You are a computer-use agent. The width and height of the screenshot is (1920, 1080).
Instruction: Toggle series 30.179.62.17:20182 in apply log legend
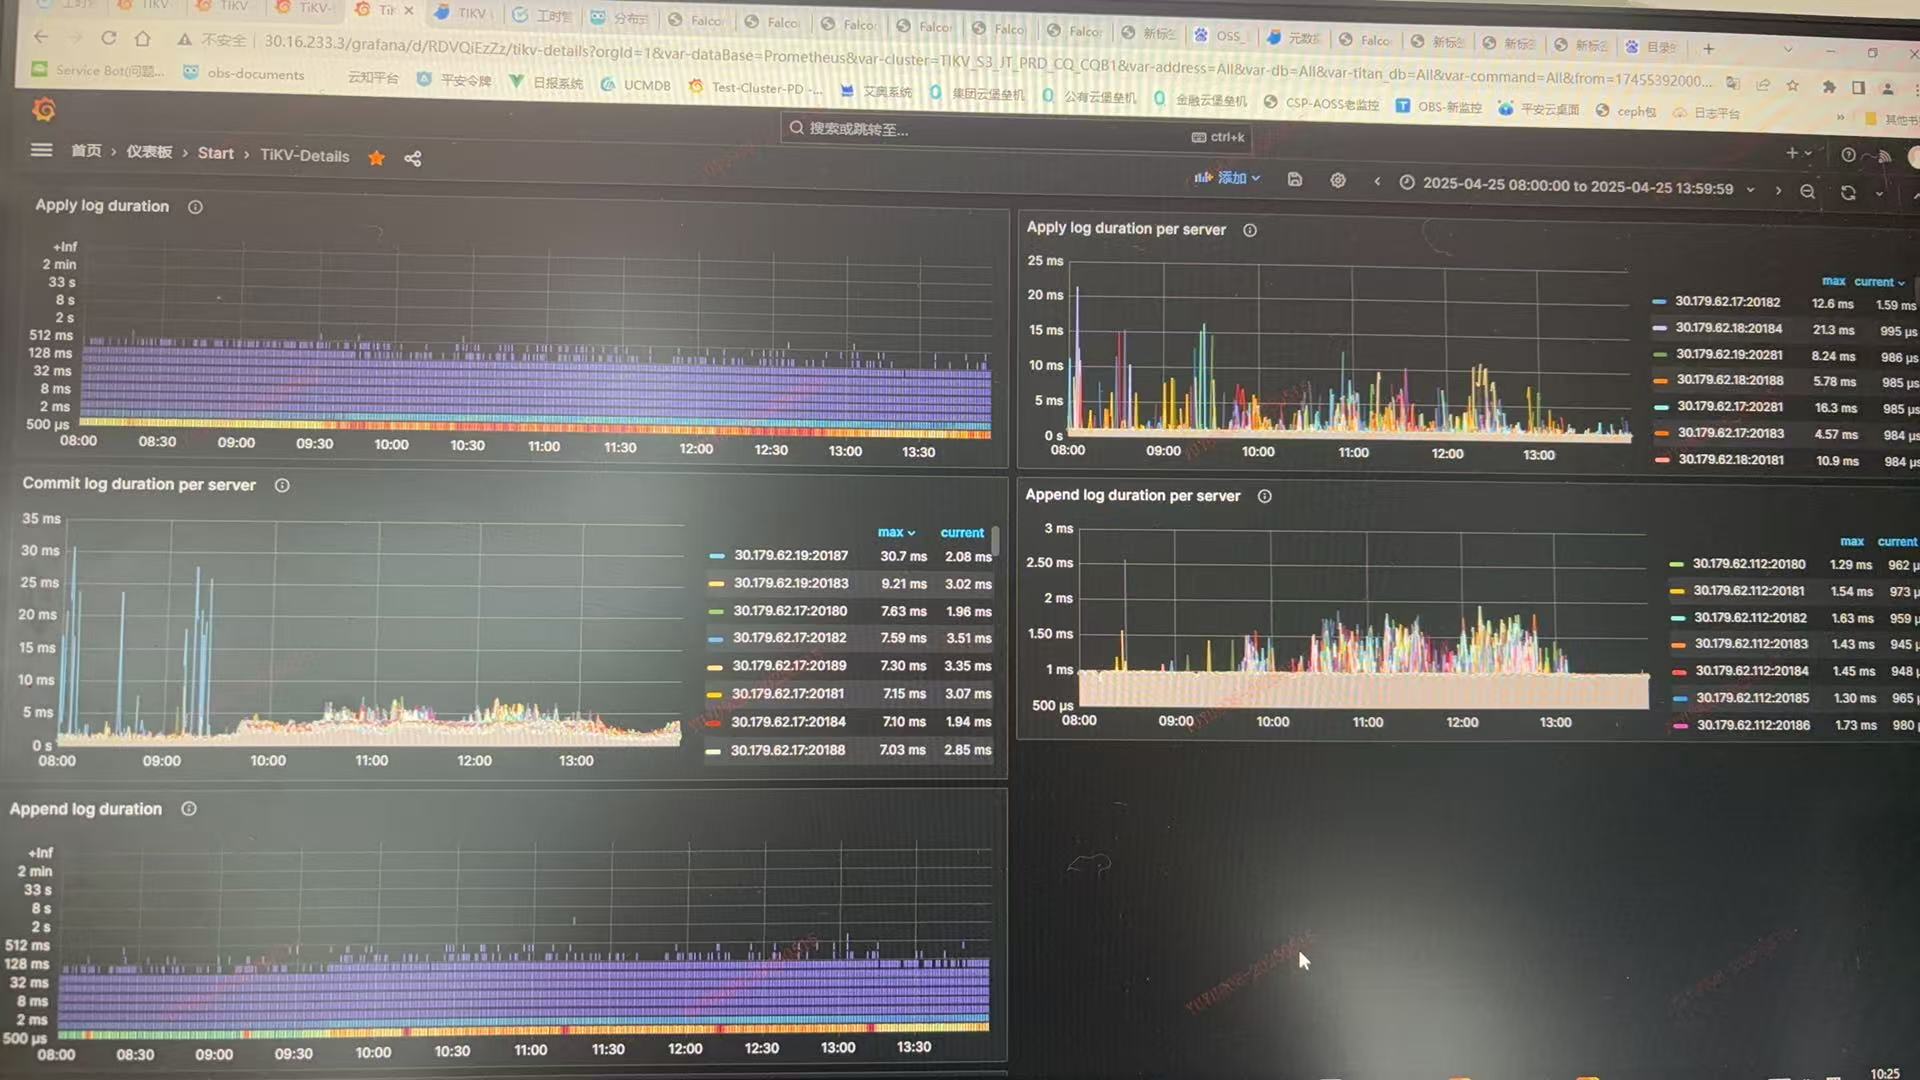[x=1727, y=302]
